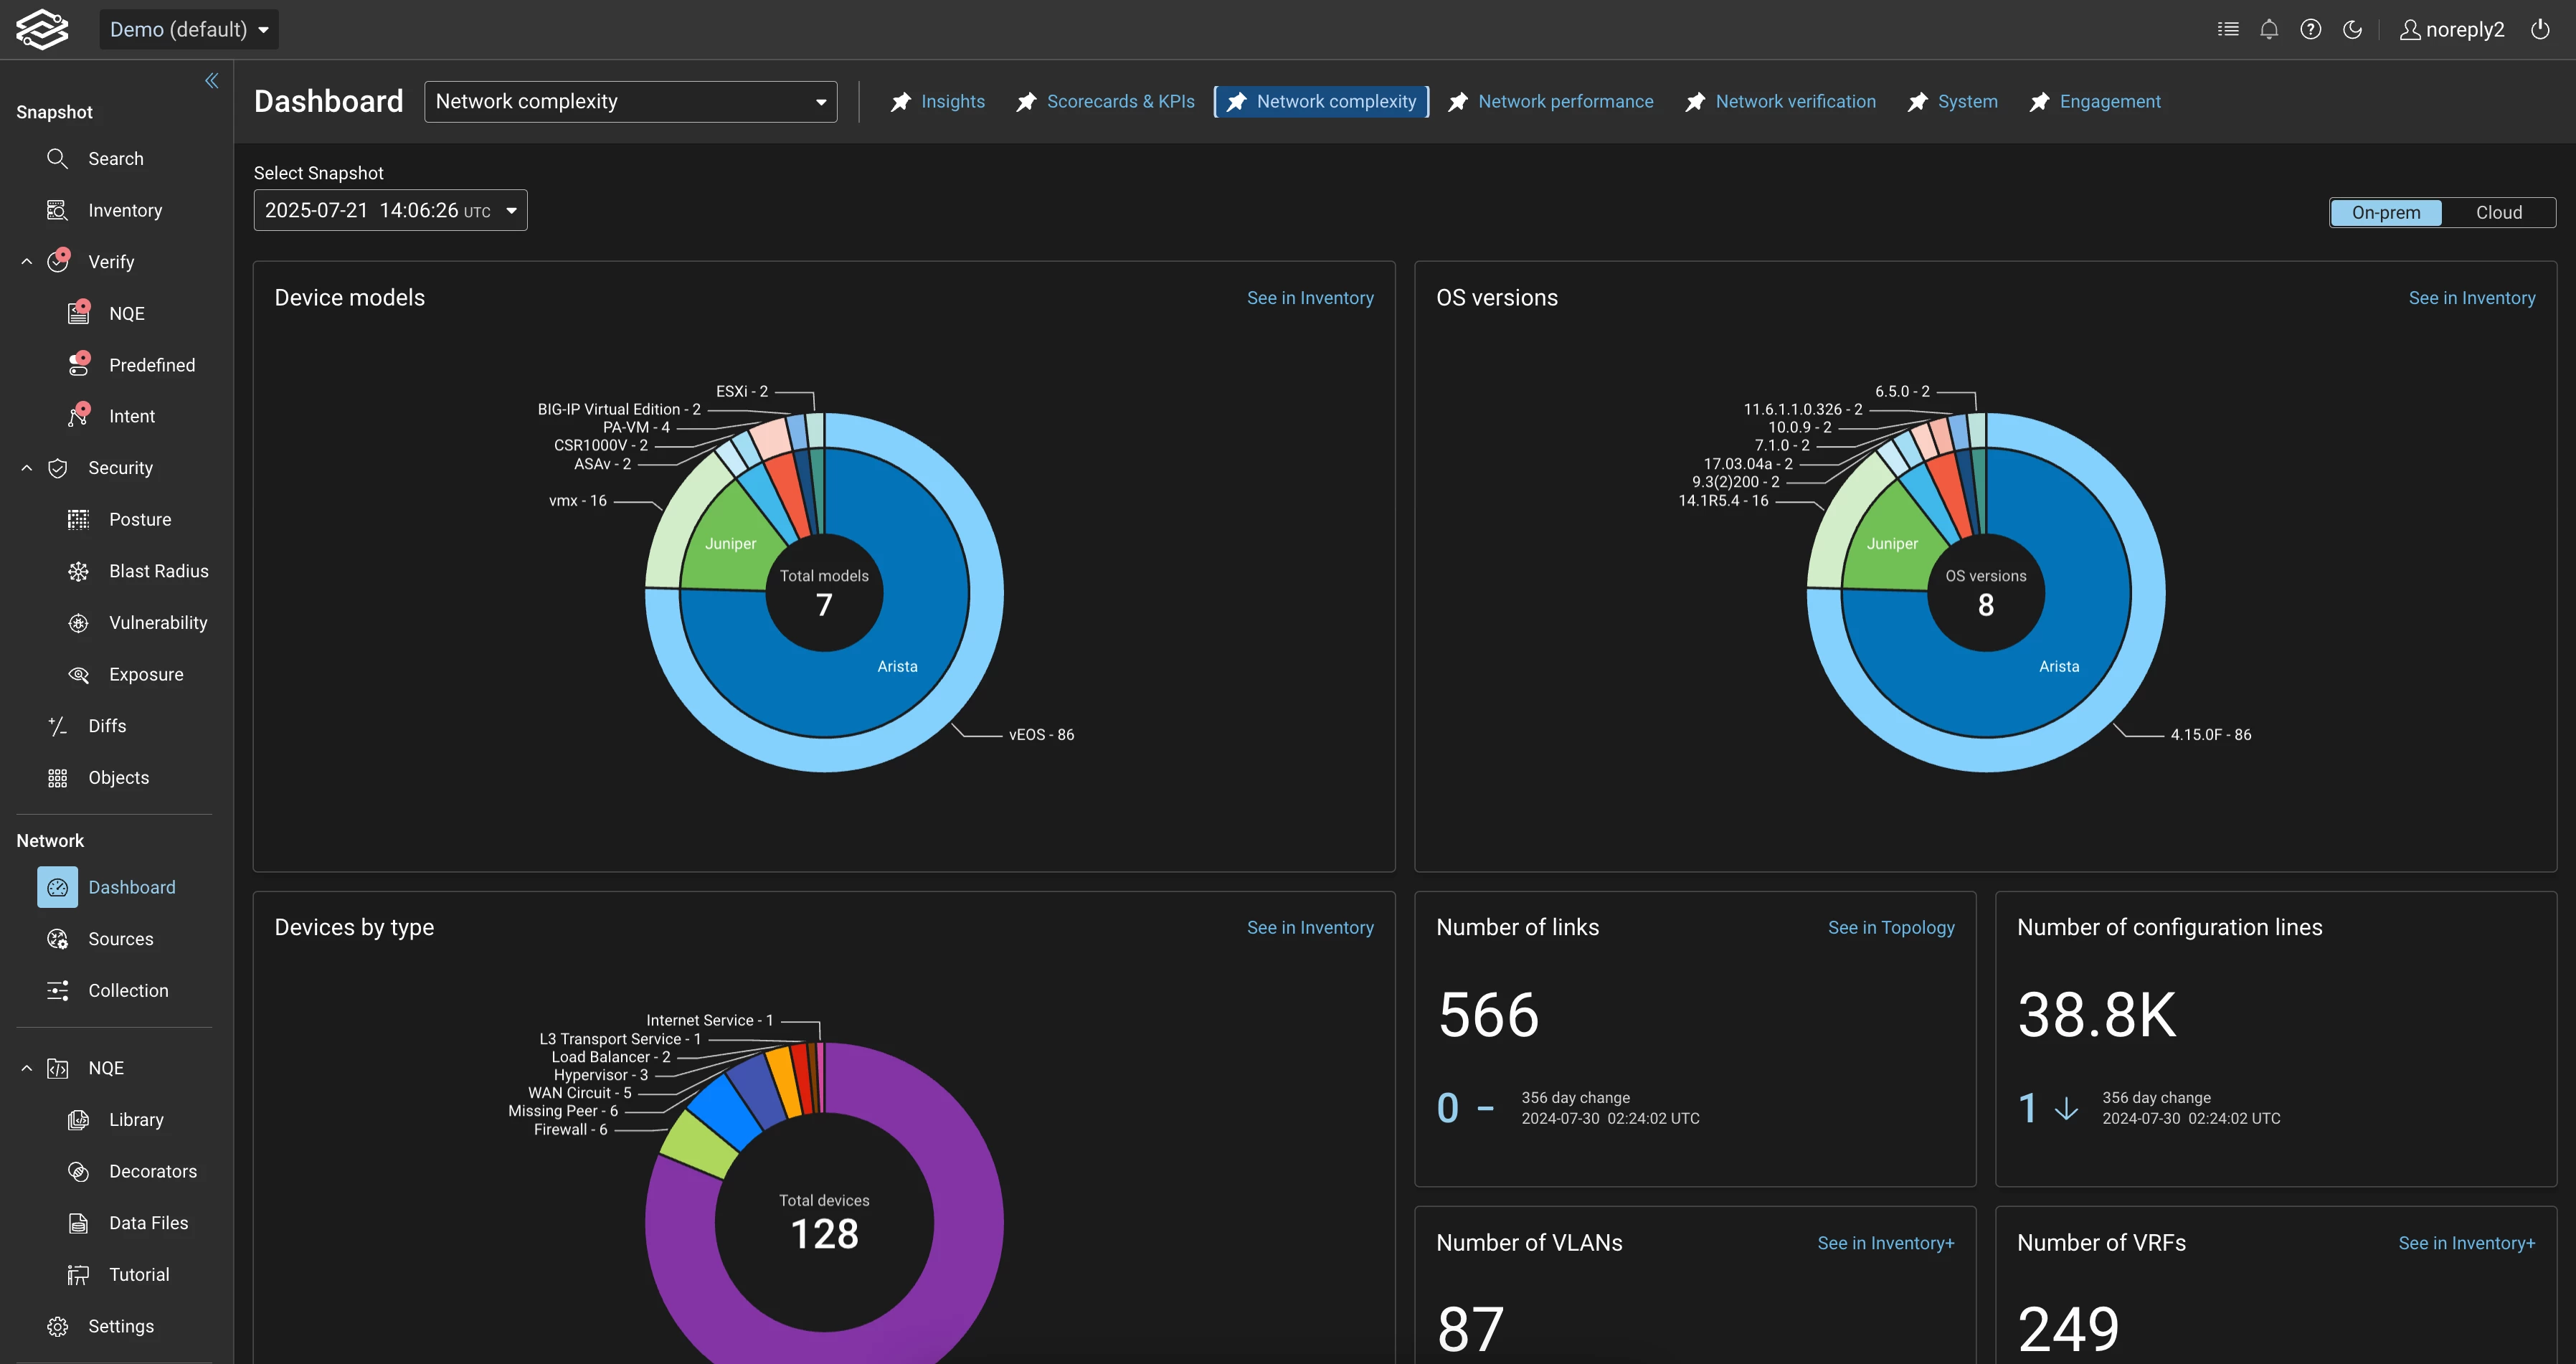Open the task list icon in header
2576x1364 pixels.
pyautogui.click(x=2227, y=29)
